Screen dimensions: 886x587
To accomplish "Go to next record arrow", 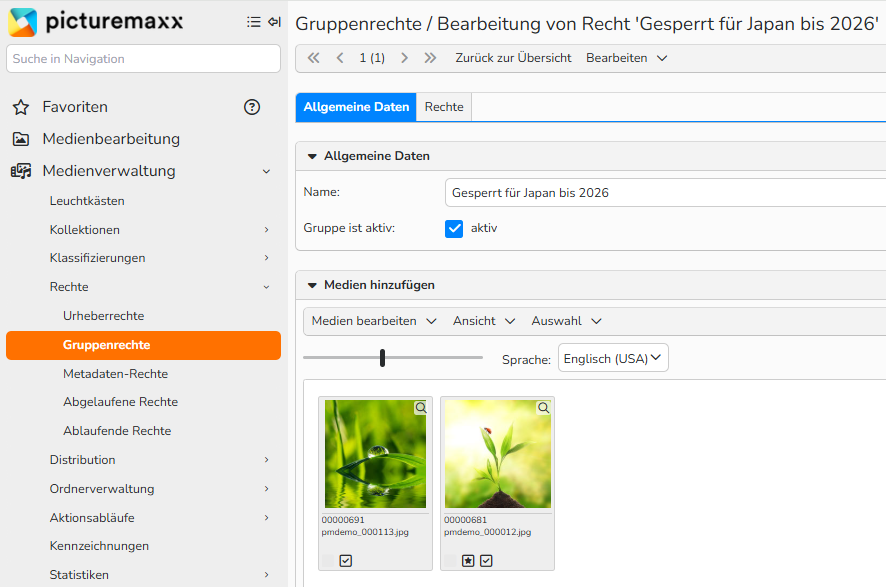I will [404, 58].
